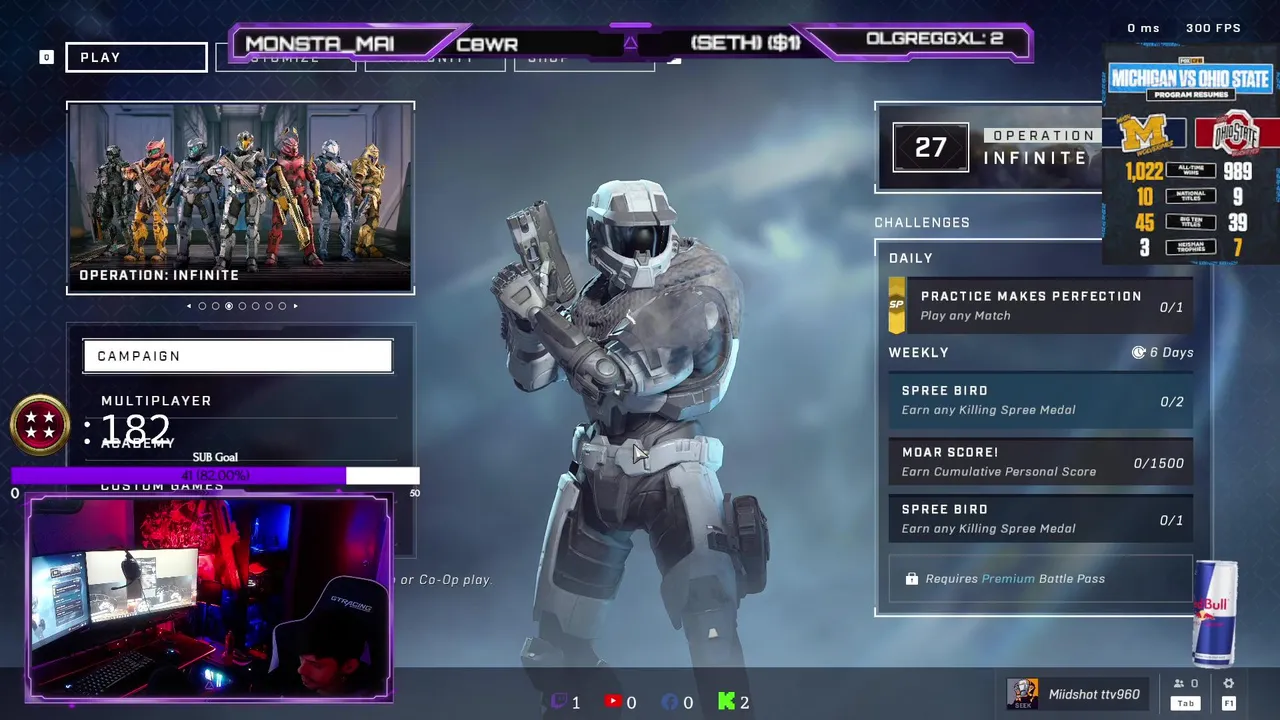Click the purple SUB Goal progress bar
The image size is (1280, 720).
(x=216, y=475)
